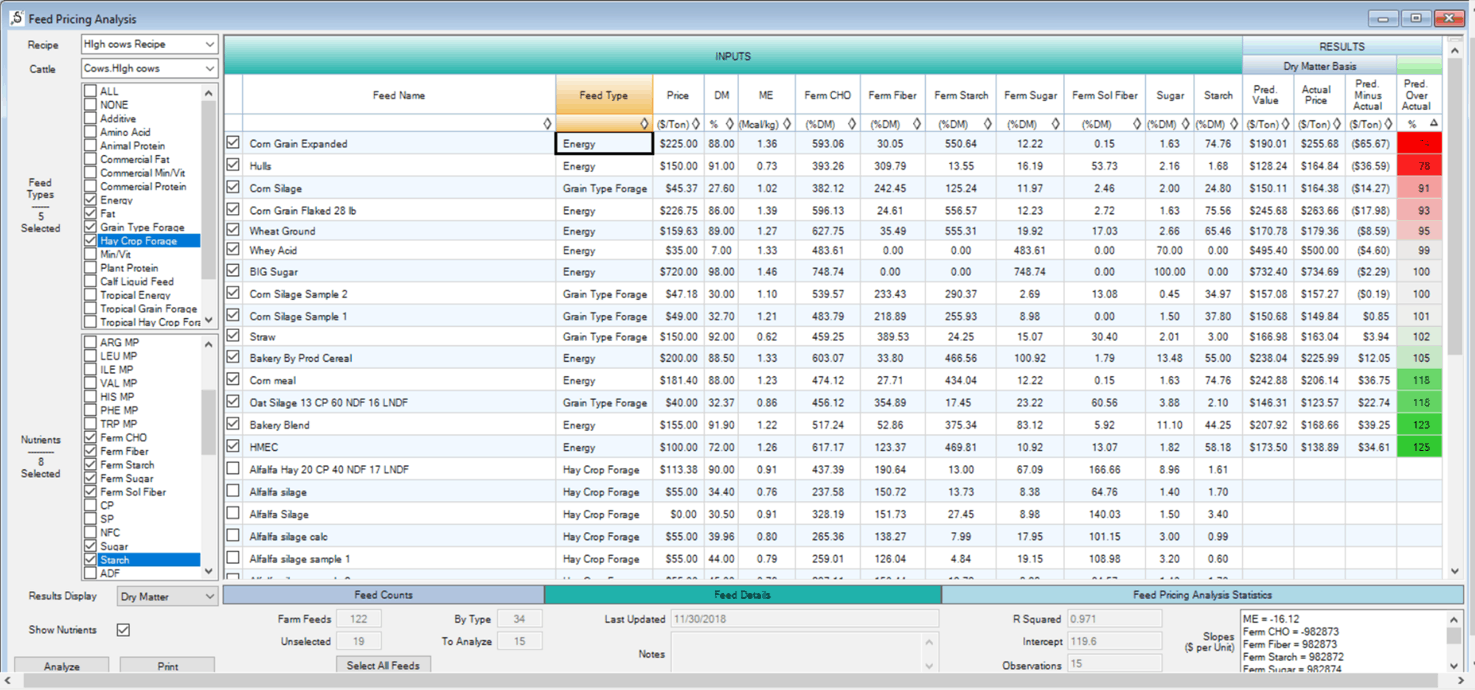Uncheck the Show Nutrients checkbox
Viewport: 1475px width, 690px height.
pyautogui.click(x=122, y=630)
